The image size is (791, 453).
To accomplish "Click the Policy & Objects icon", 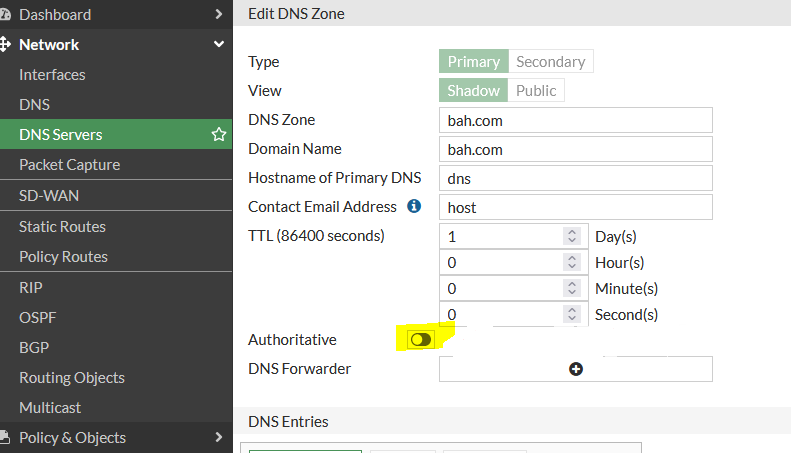I will click(5, 437).
